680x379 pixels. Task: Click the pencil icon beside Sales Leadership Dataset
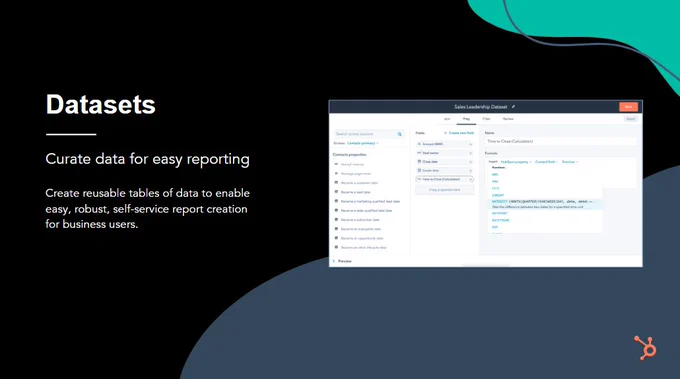click(x=513, y=107)
